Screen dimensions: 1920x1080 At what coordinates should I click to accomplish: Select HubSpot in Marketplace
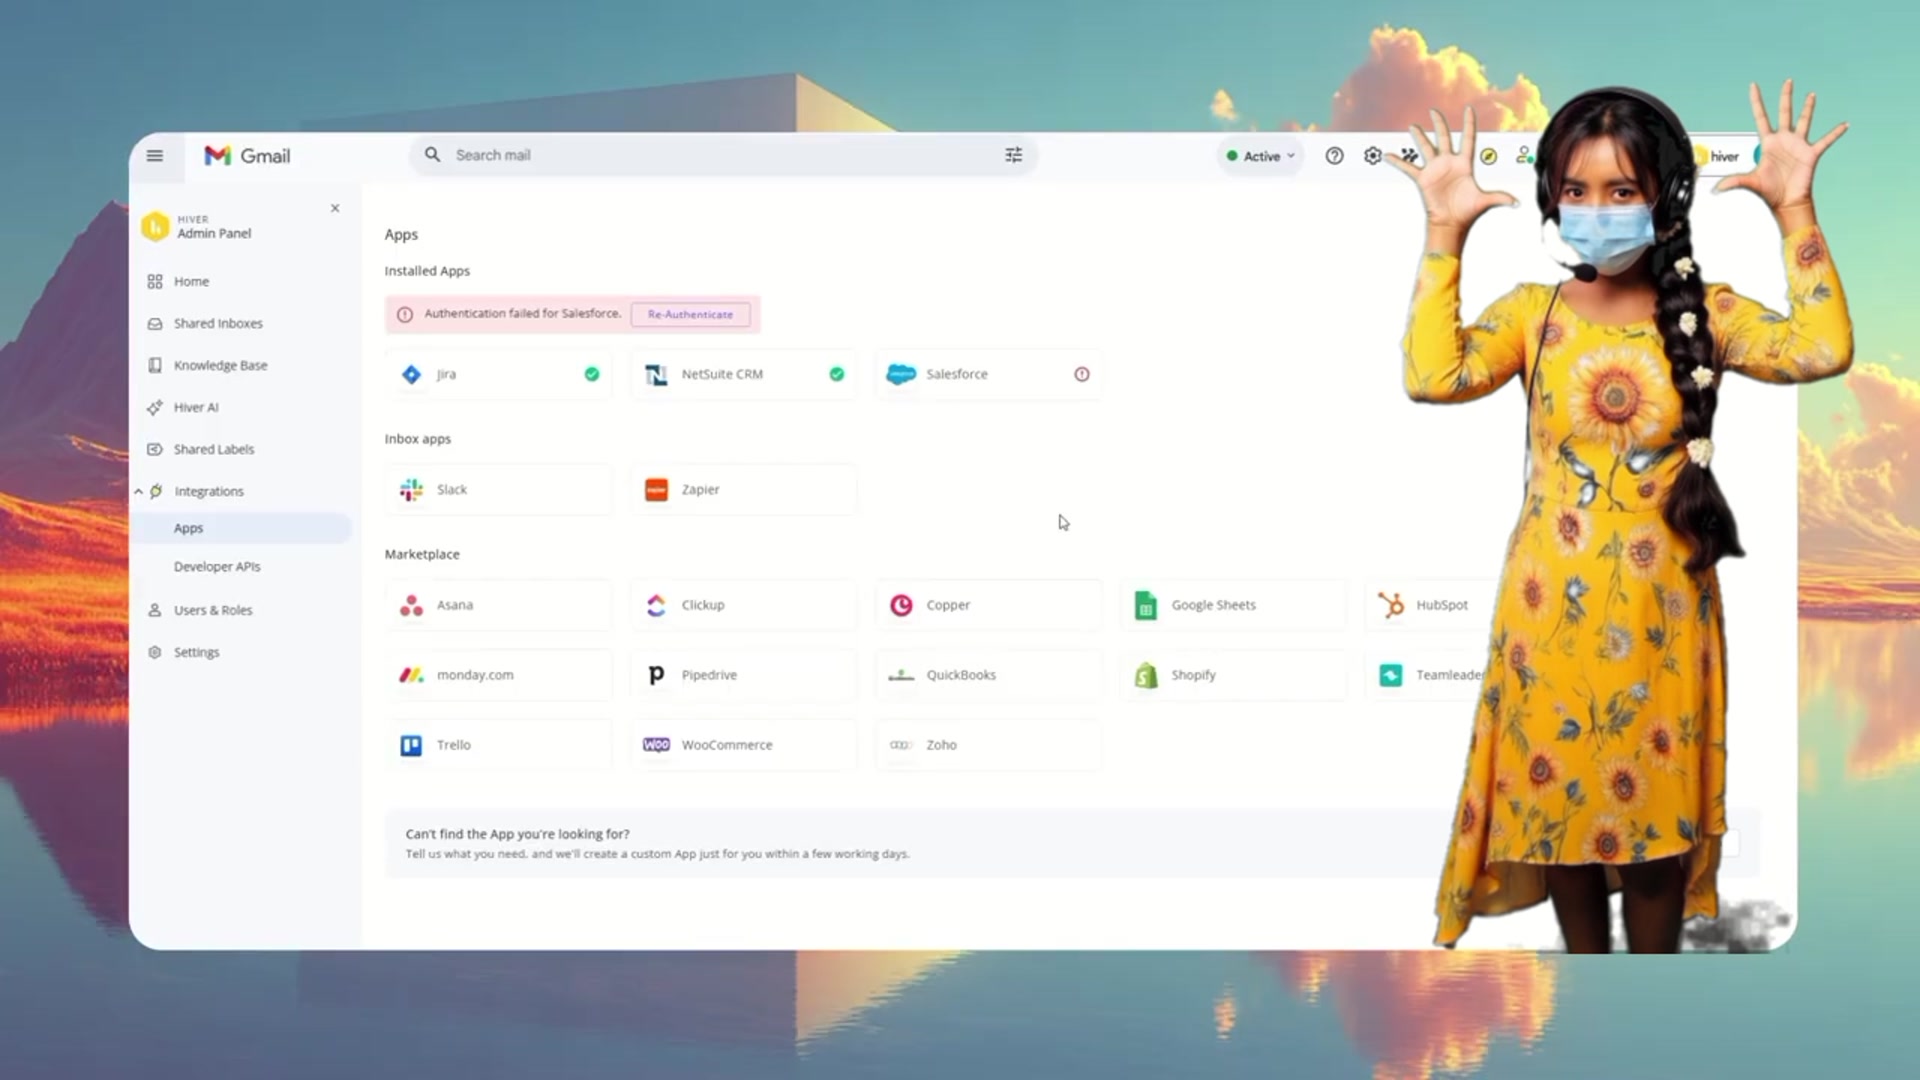(x=1428, y=605)
